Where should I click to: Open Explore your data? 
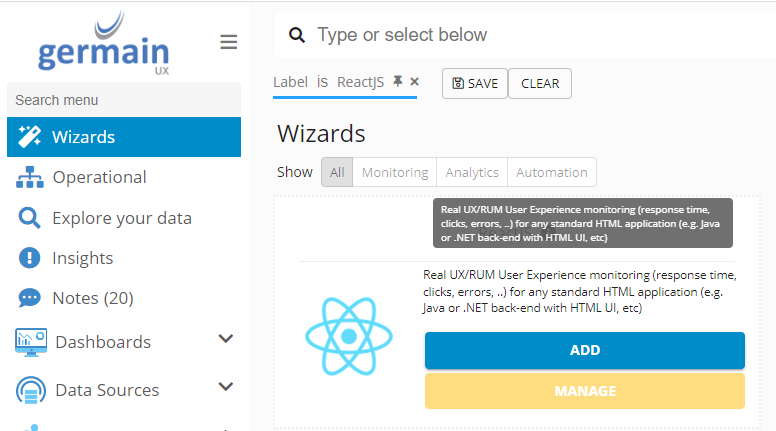(x=121, y=218)
